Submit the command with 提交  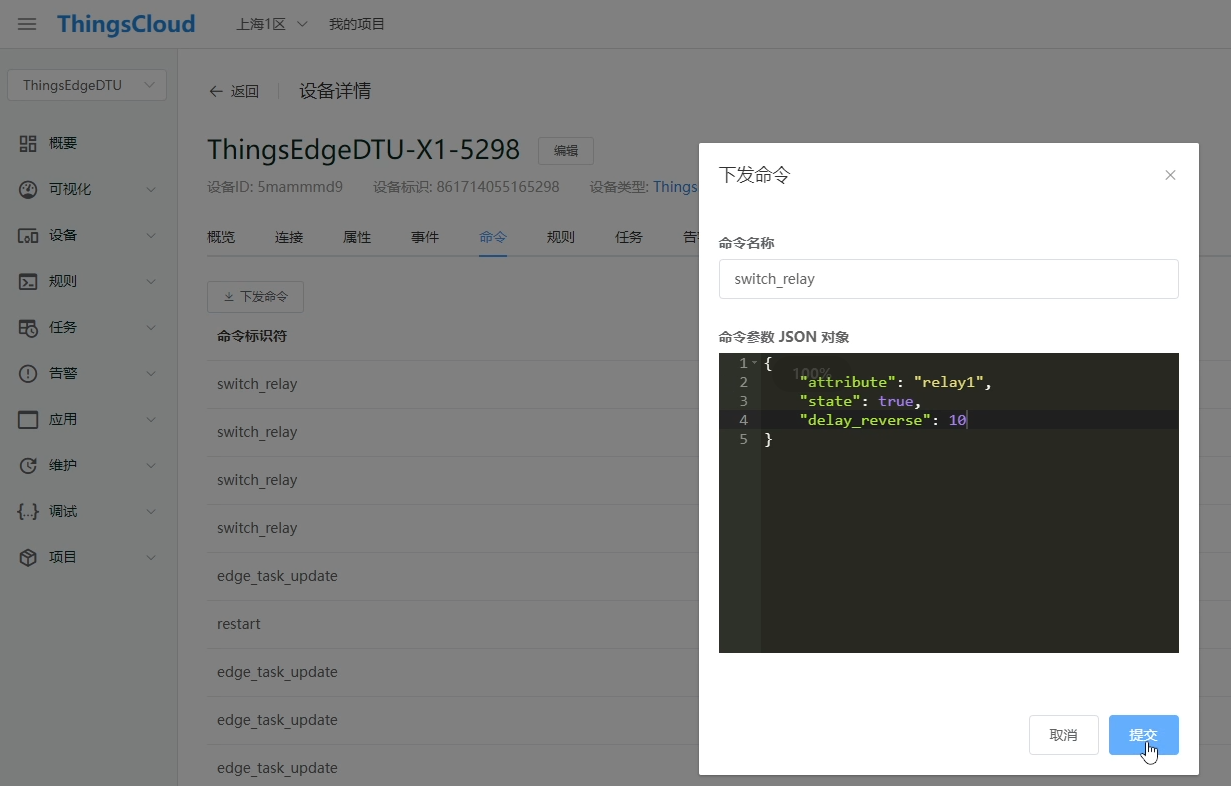[1144, 735]
